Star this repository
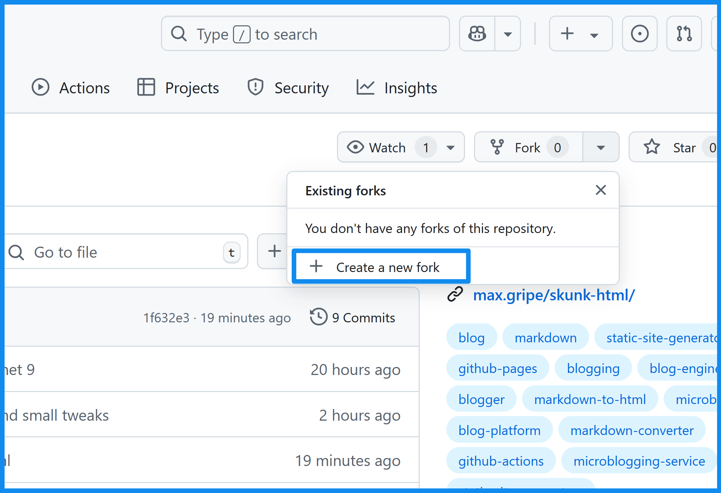Screen dimensions: 721x493 pyautogui.click(x=673, y=147)
